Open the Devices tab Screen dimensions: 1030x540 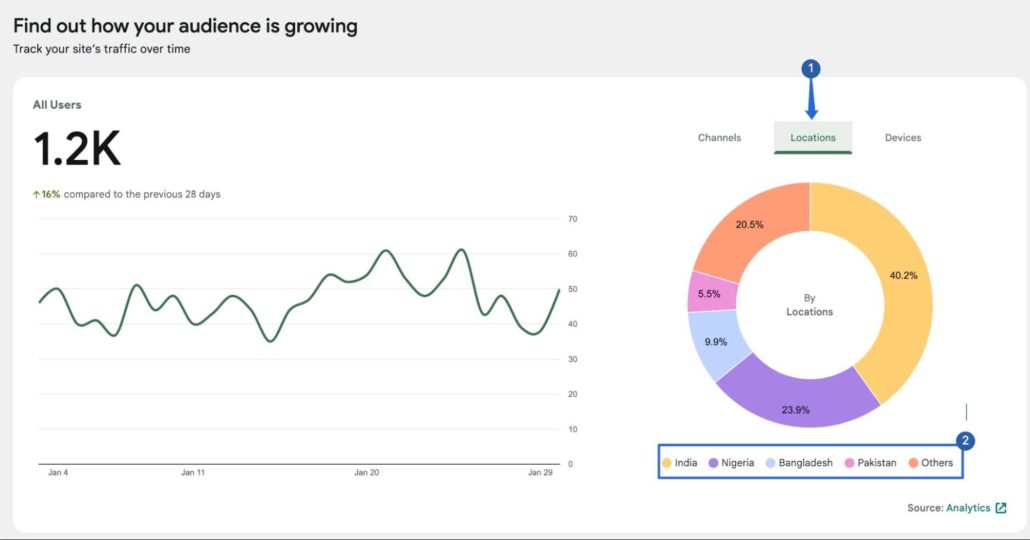tap(903, 137)
